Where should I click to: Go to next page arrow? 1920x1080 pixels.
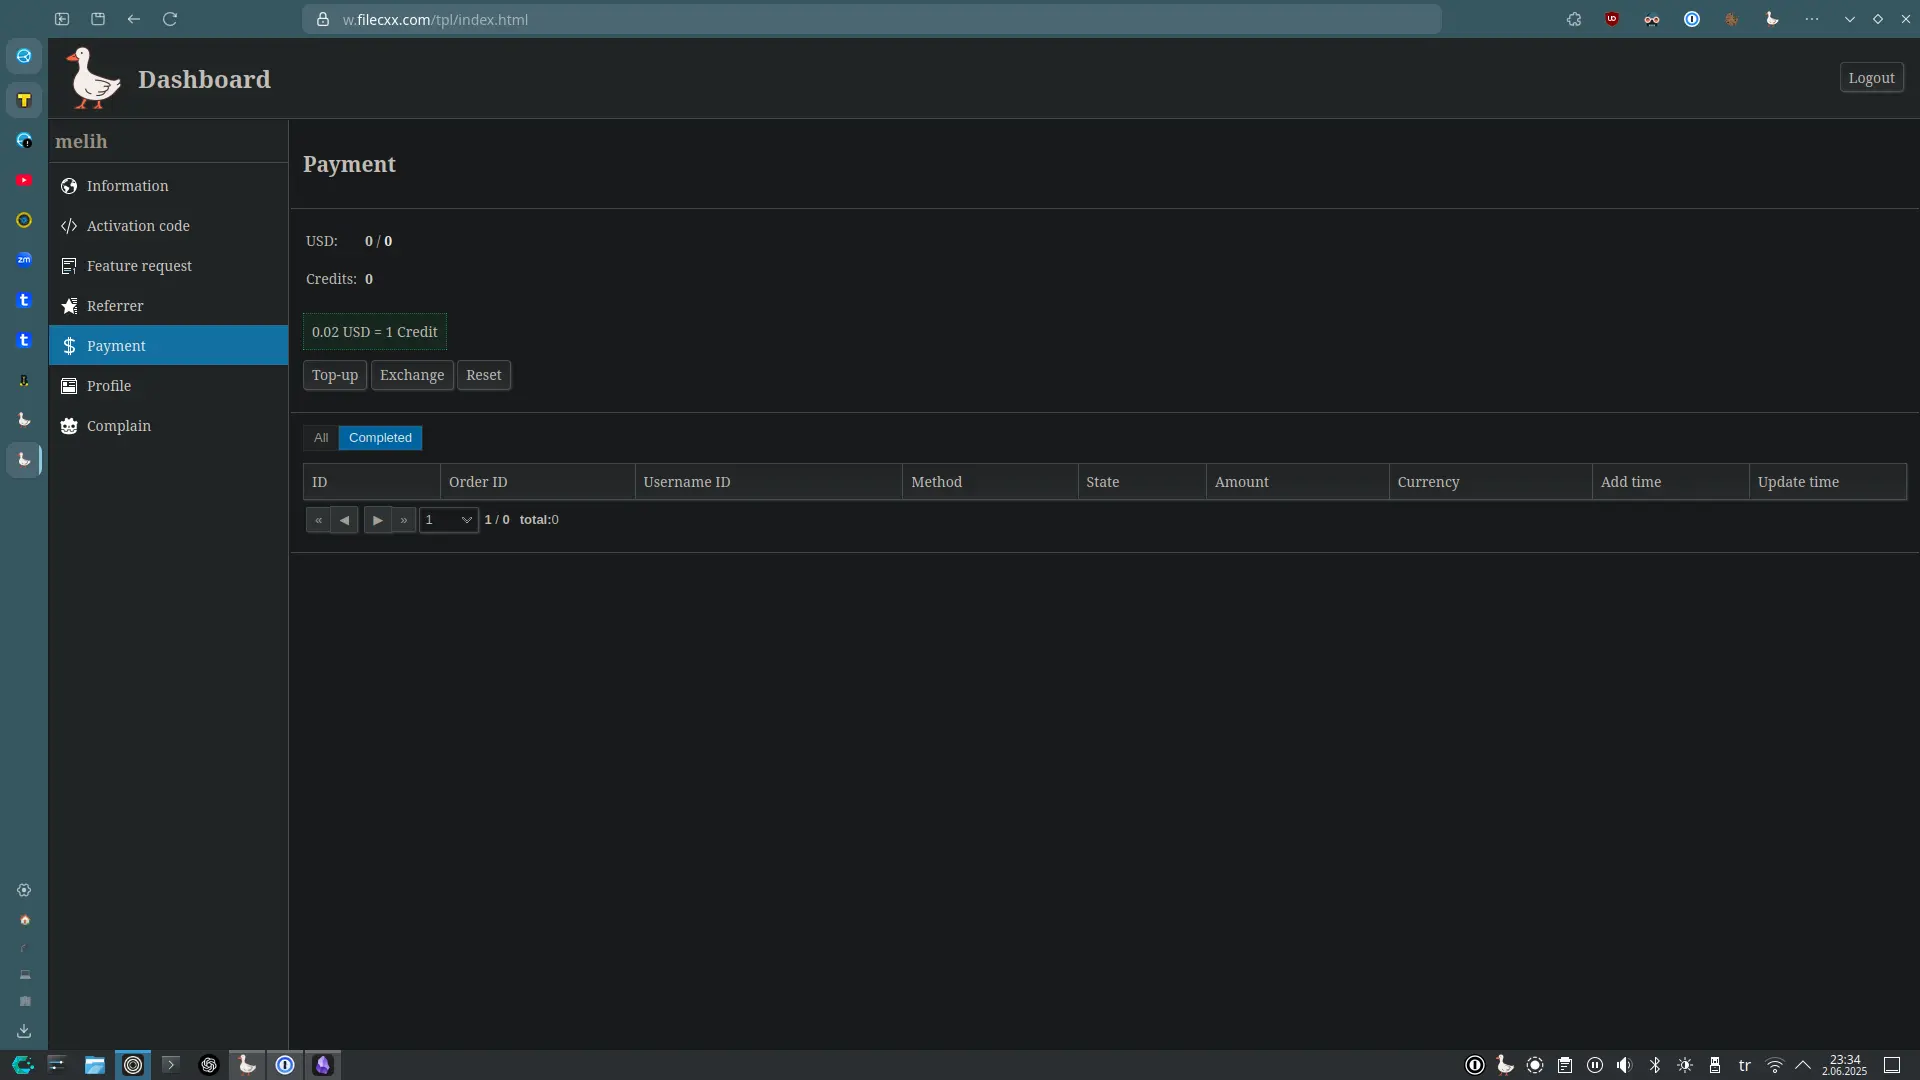pos(377,520)
